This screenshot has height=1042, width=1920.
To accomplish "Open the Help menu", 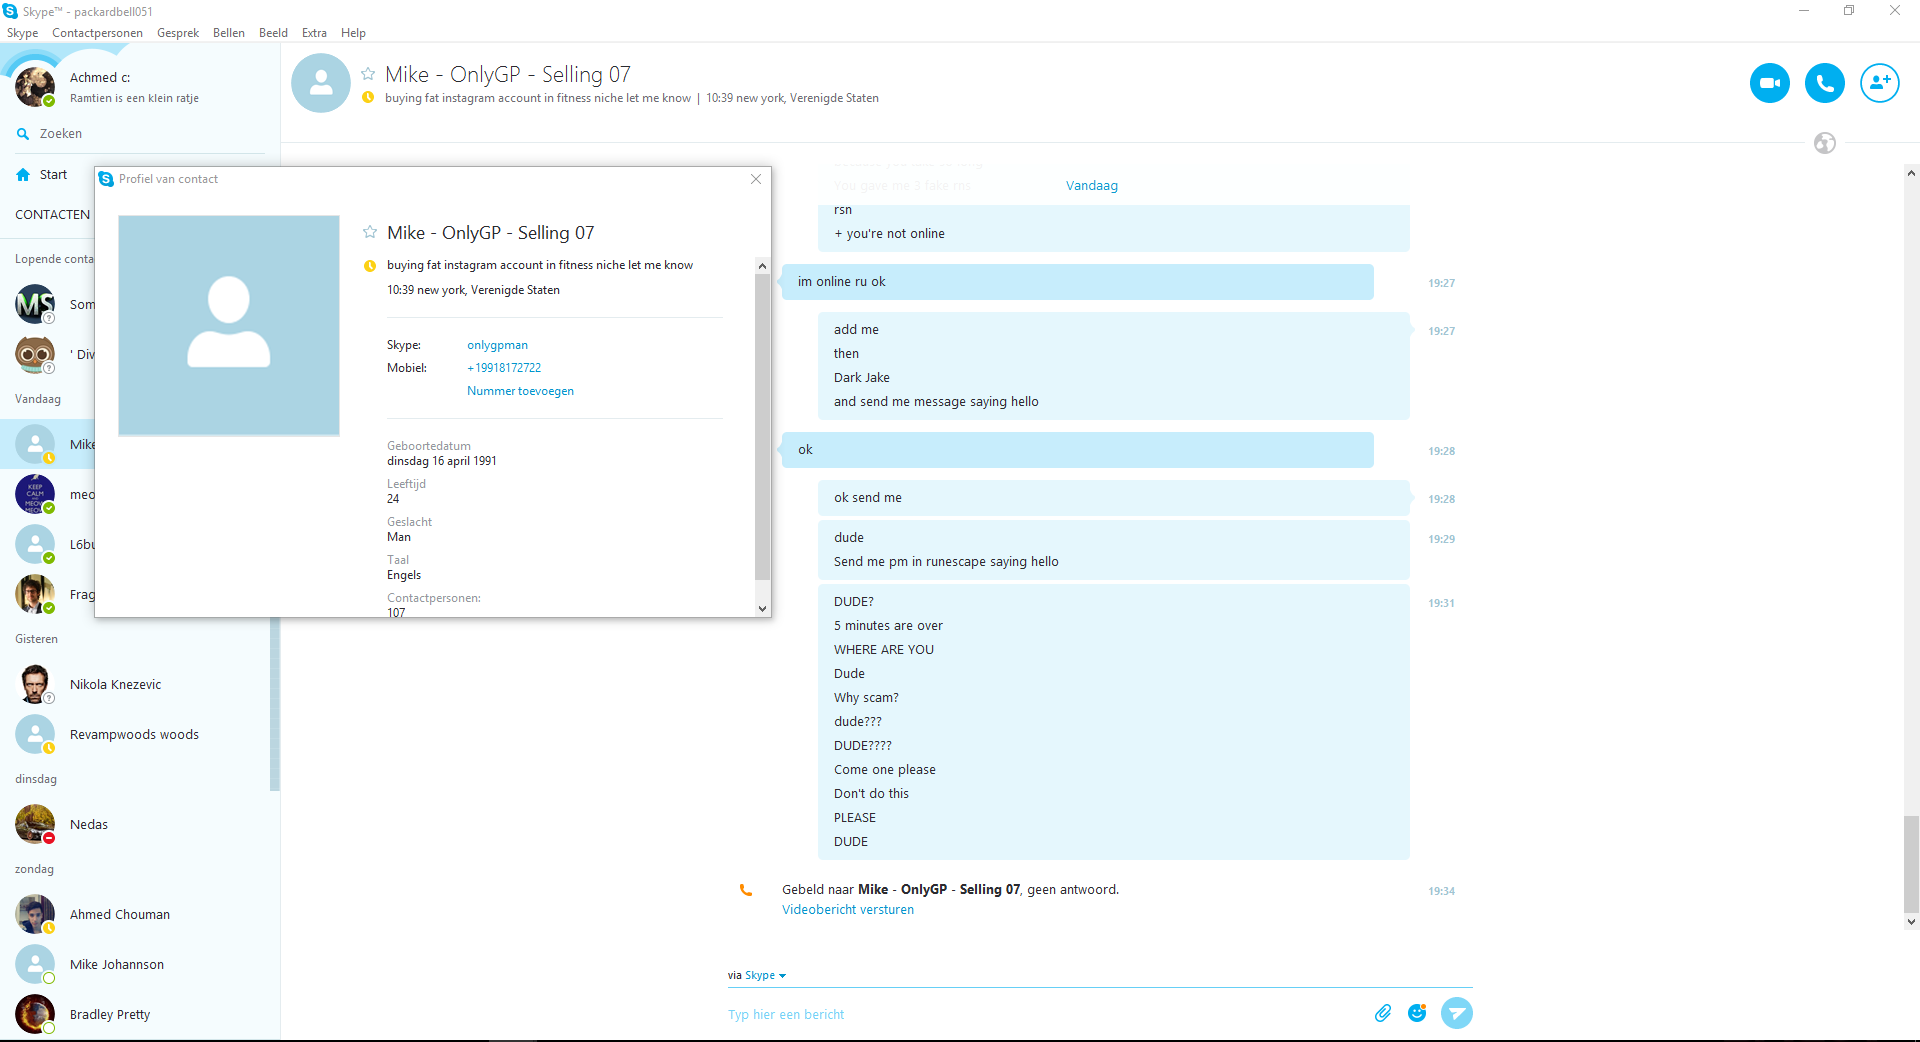I will (x=353, y=33).
